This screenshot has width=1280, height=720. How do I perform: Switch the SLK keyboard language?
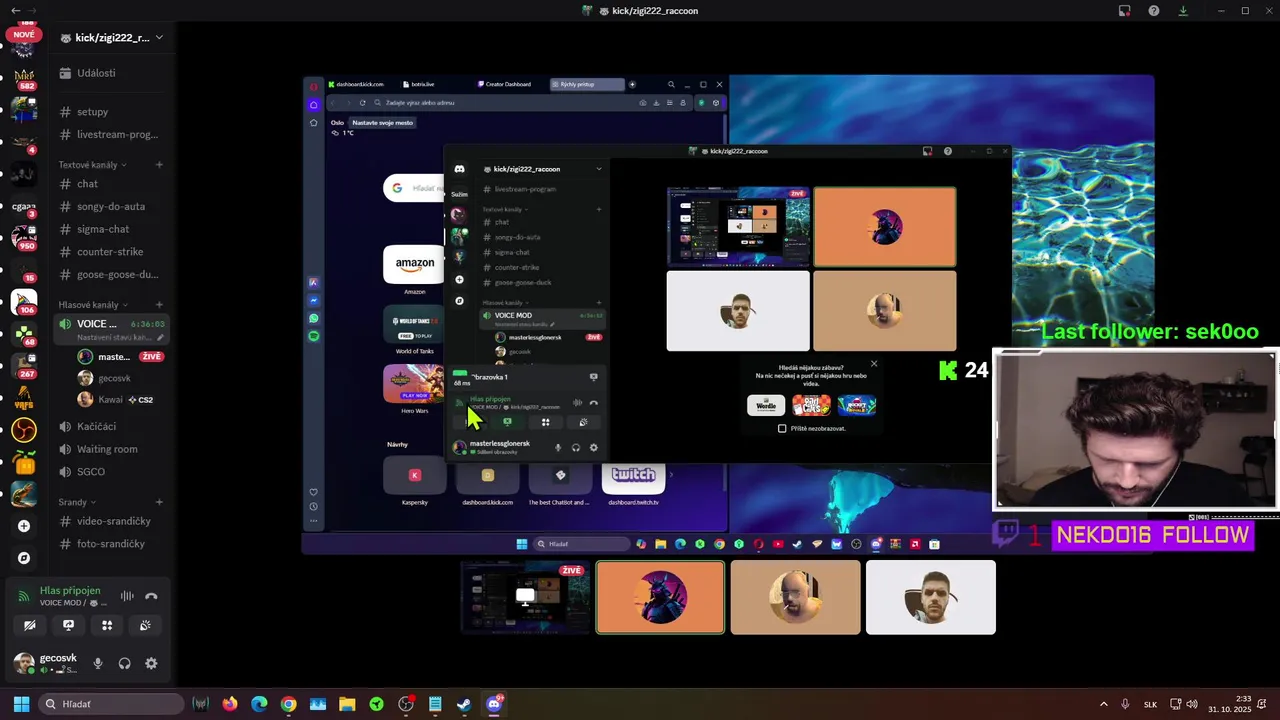point(1150,704)
